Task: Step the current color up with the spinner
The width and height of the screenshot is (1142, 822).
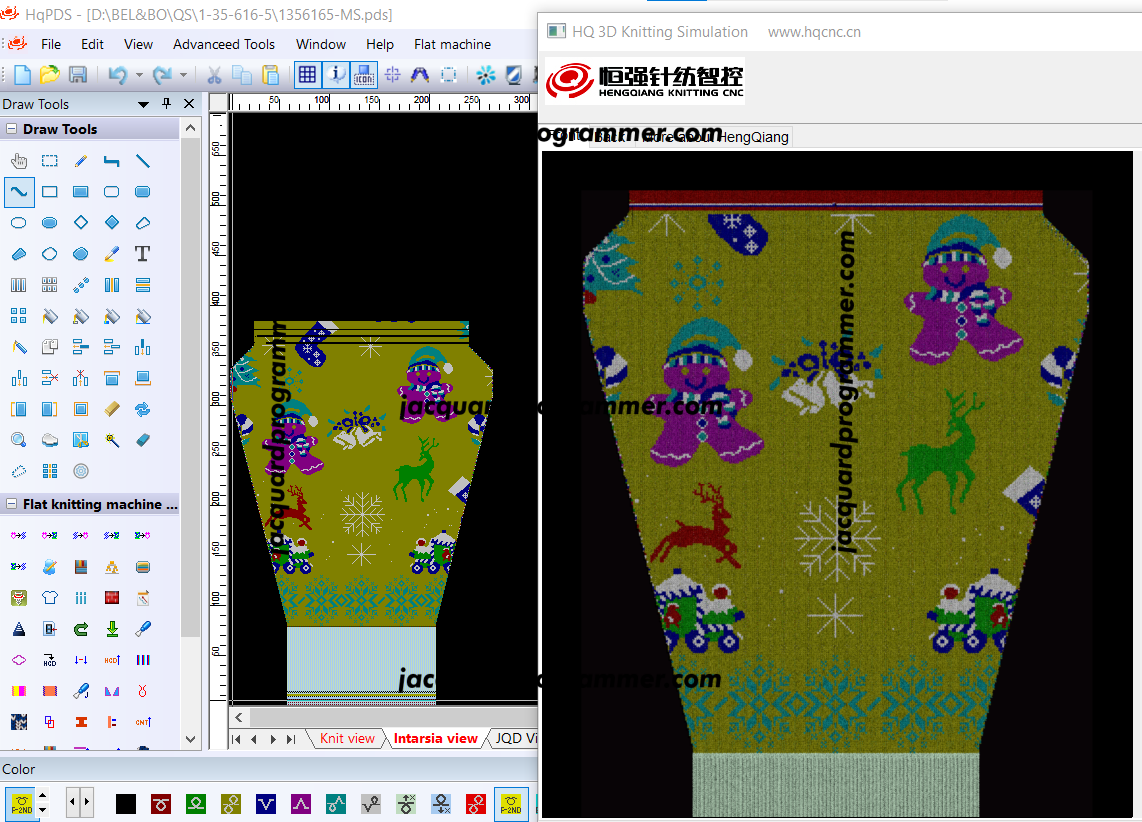Action: [x=42, y=796]
